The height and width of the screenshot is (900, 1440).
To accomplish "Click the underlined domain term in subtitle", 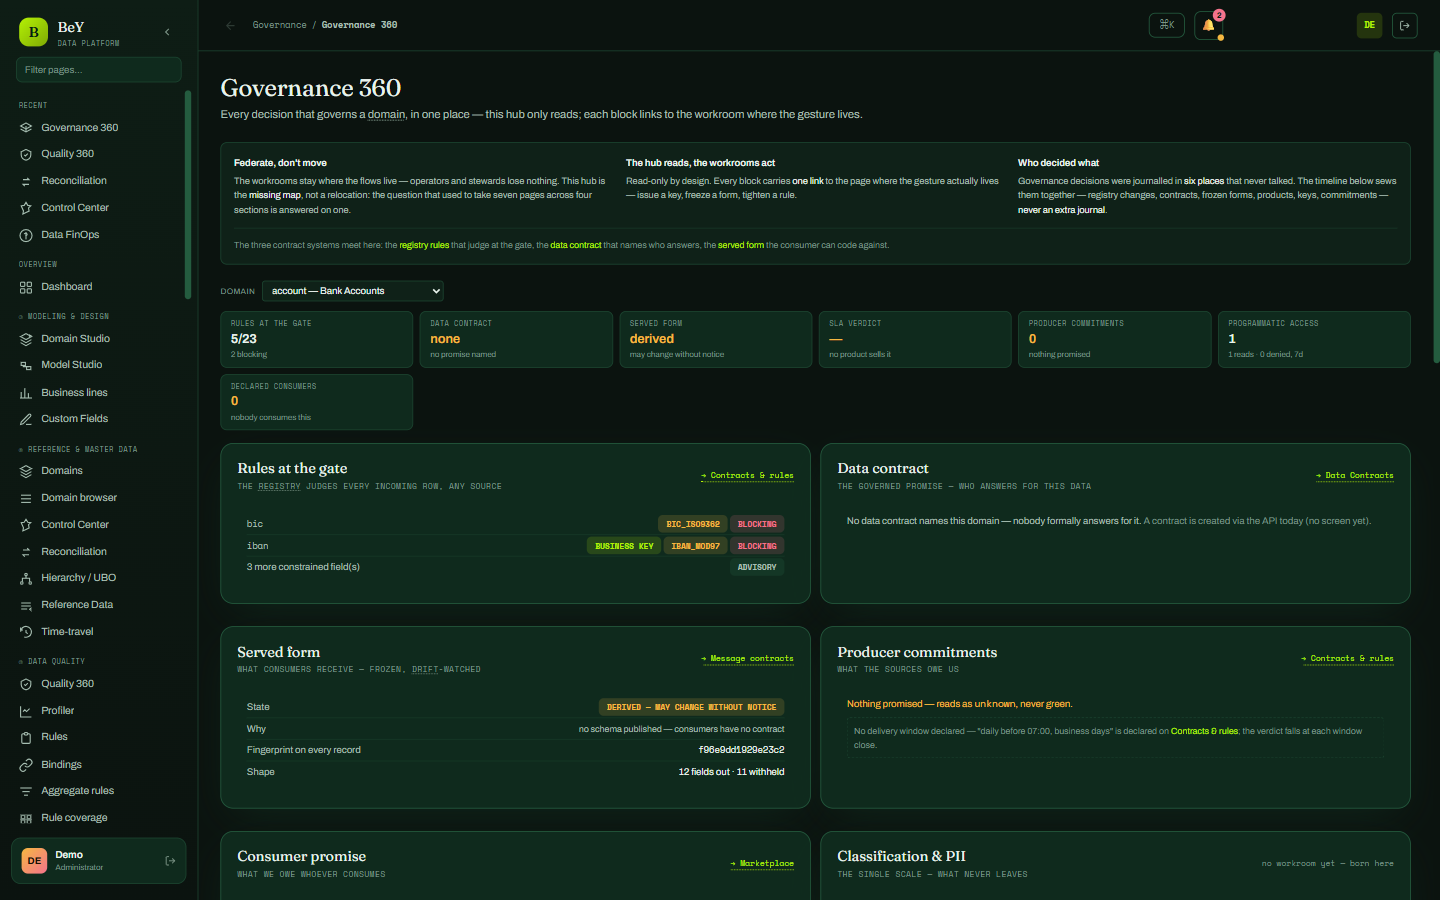I will (387, 115).
